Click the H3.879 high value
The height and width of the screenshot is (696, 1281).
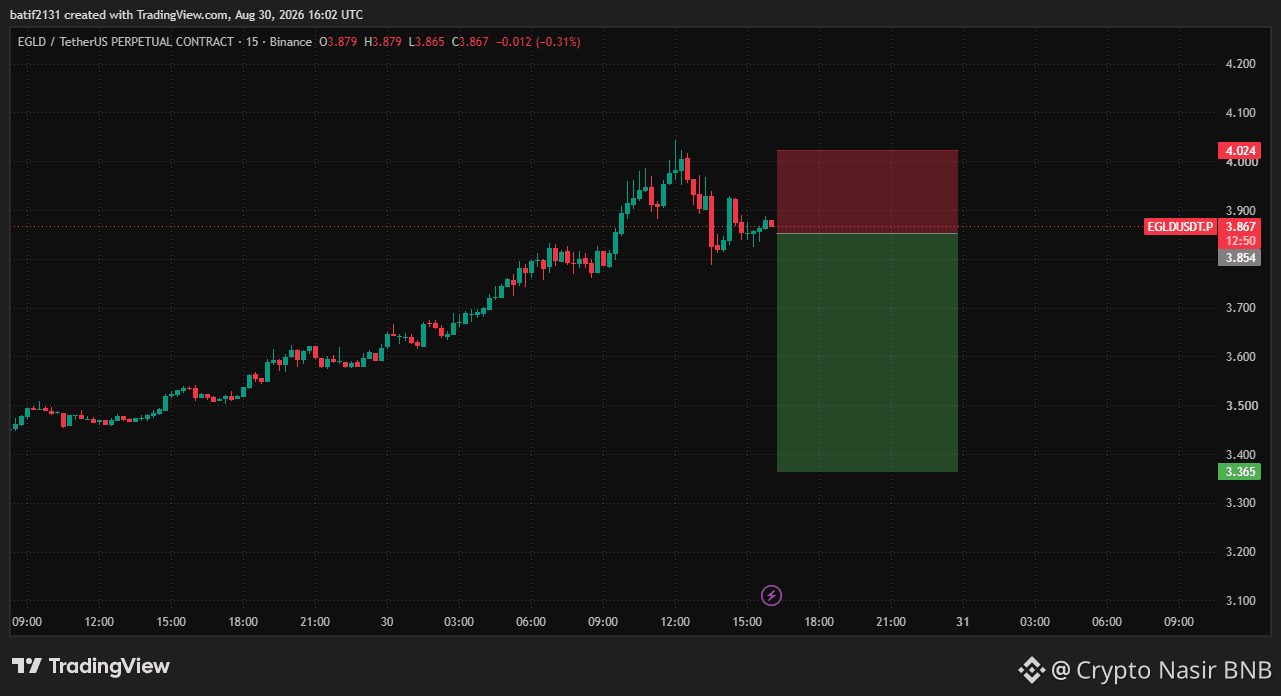383,42
